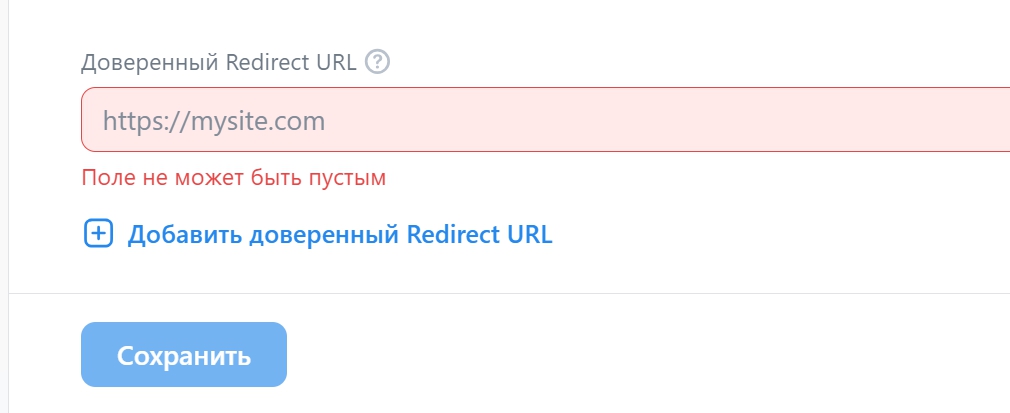Select the https://mysite.com placeholder text
Screen dimensions: 1010x413
point(214,121)
